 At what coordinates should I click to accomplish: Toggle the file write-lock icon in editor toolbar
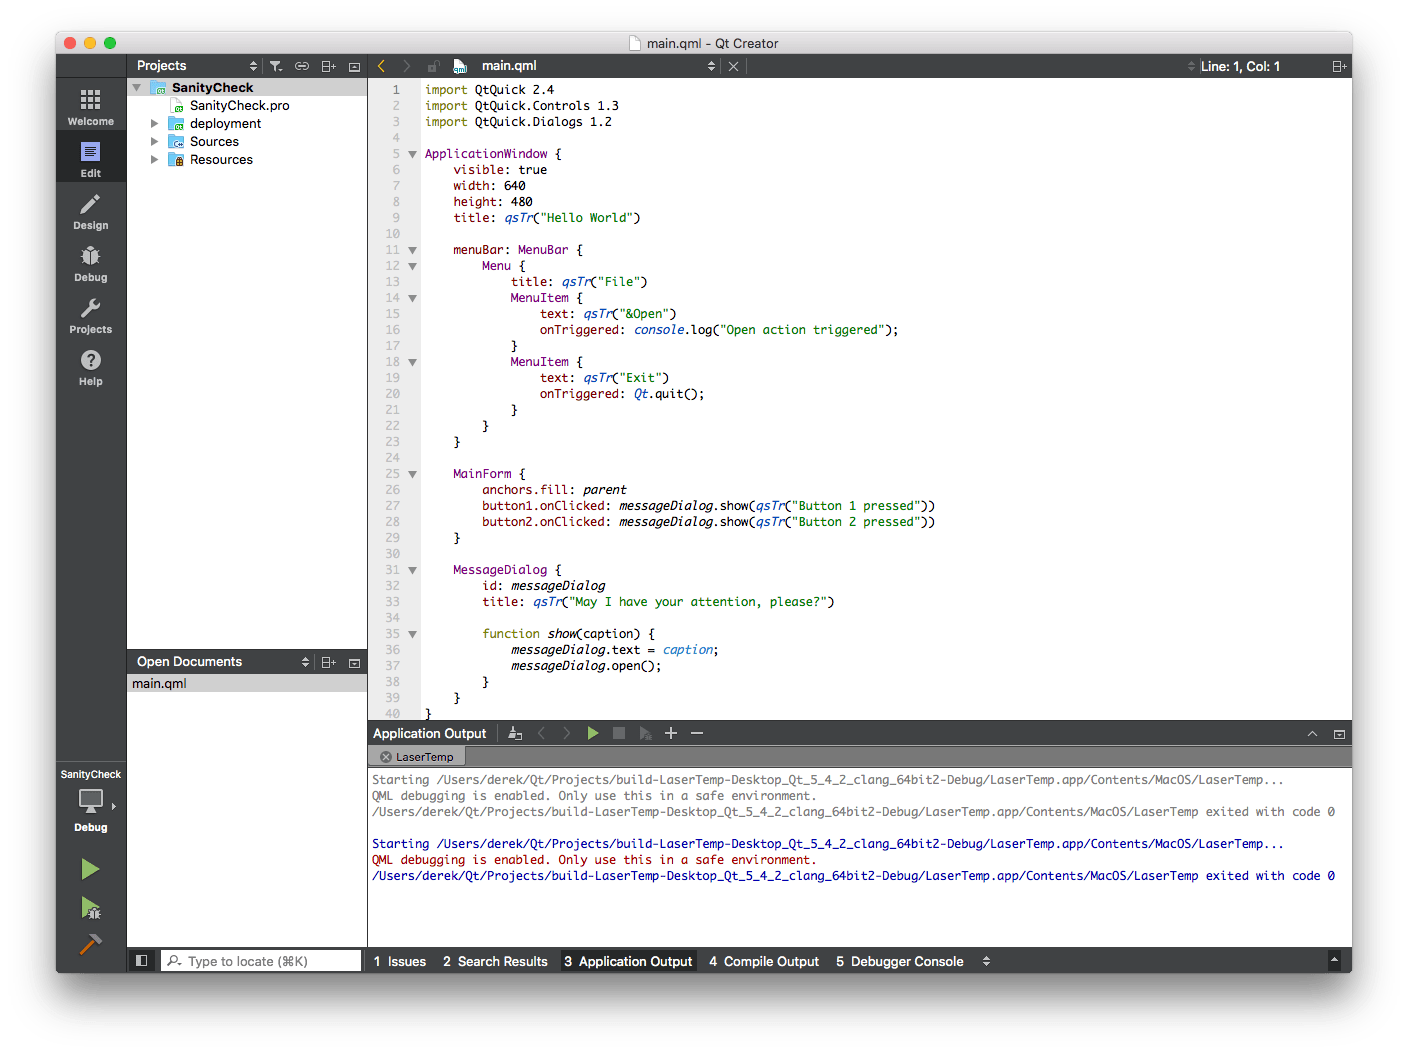(x=433, y=65)
